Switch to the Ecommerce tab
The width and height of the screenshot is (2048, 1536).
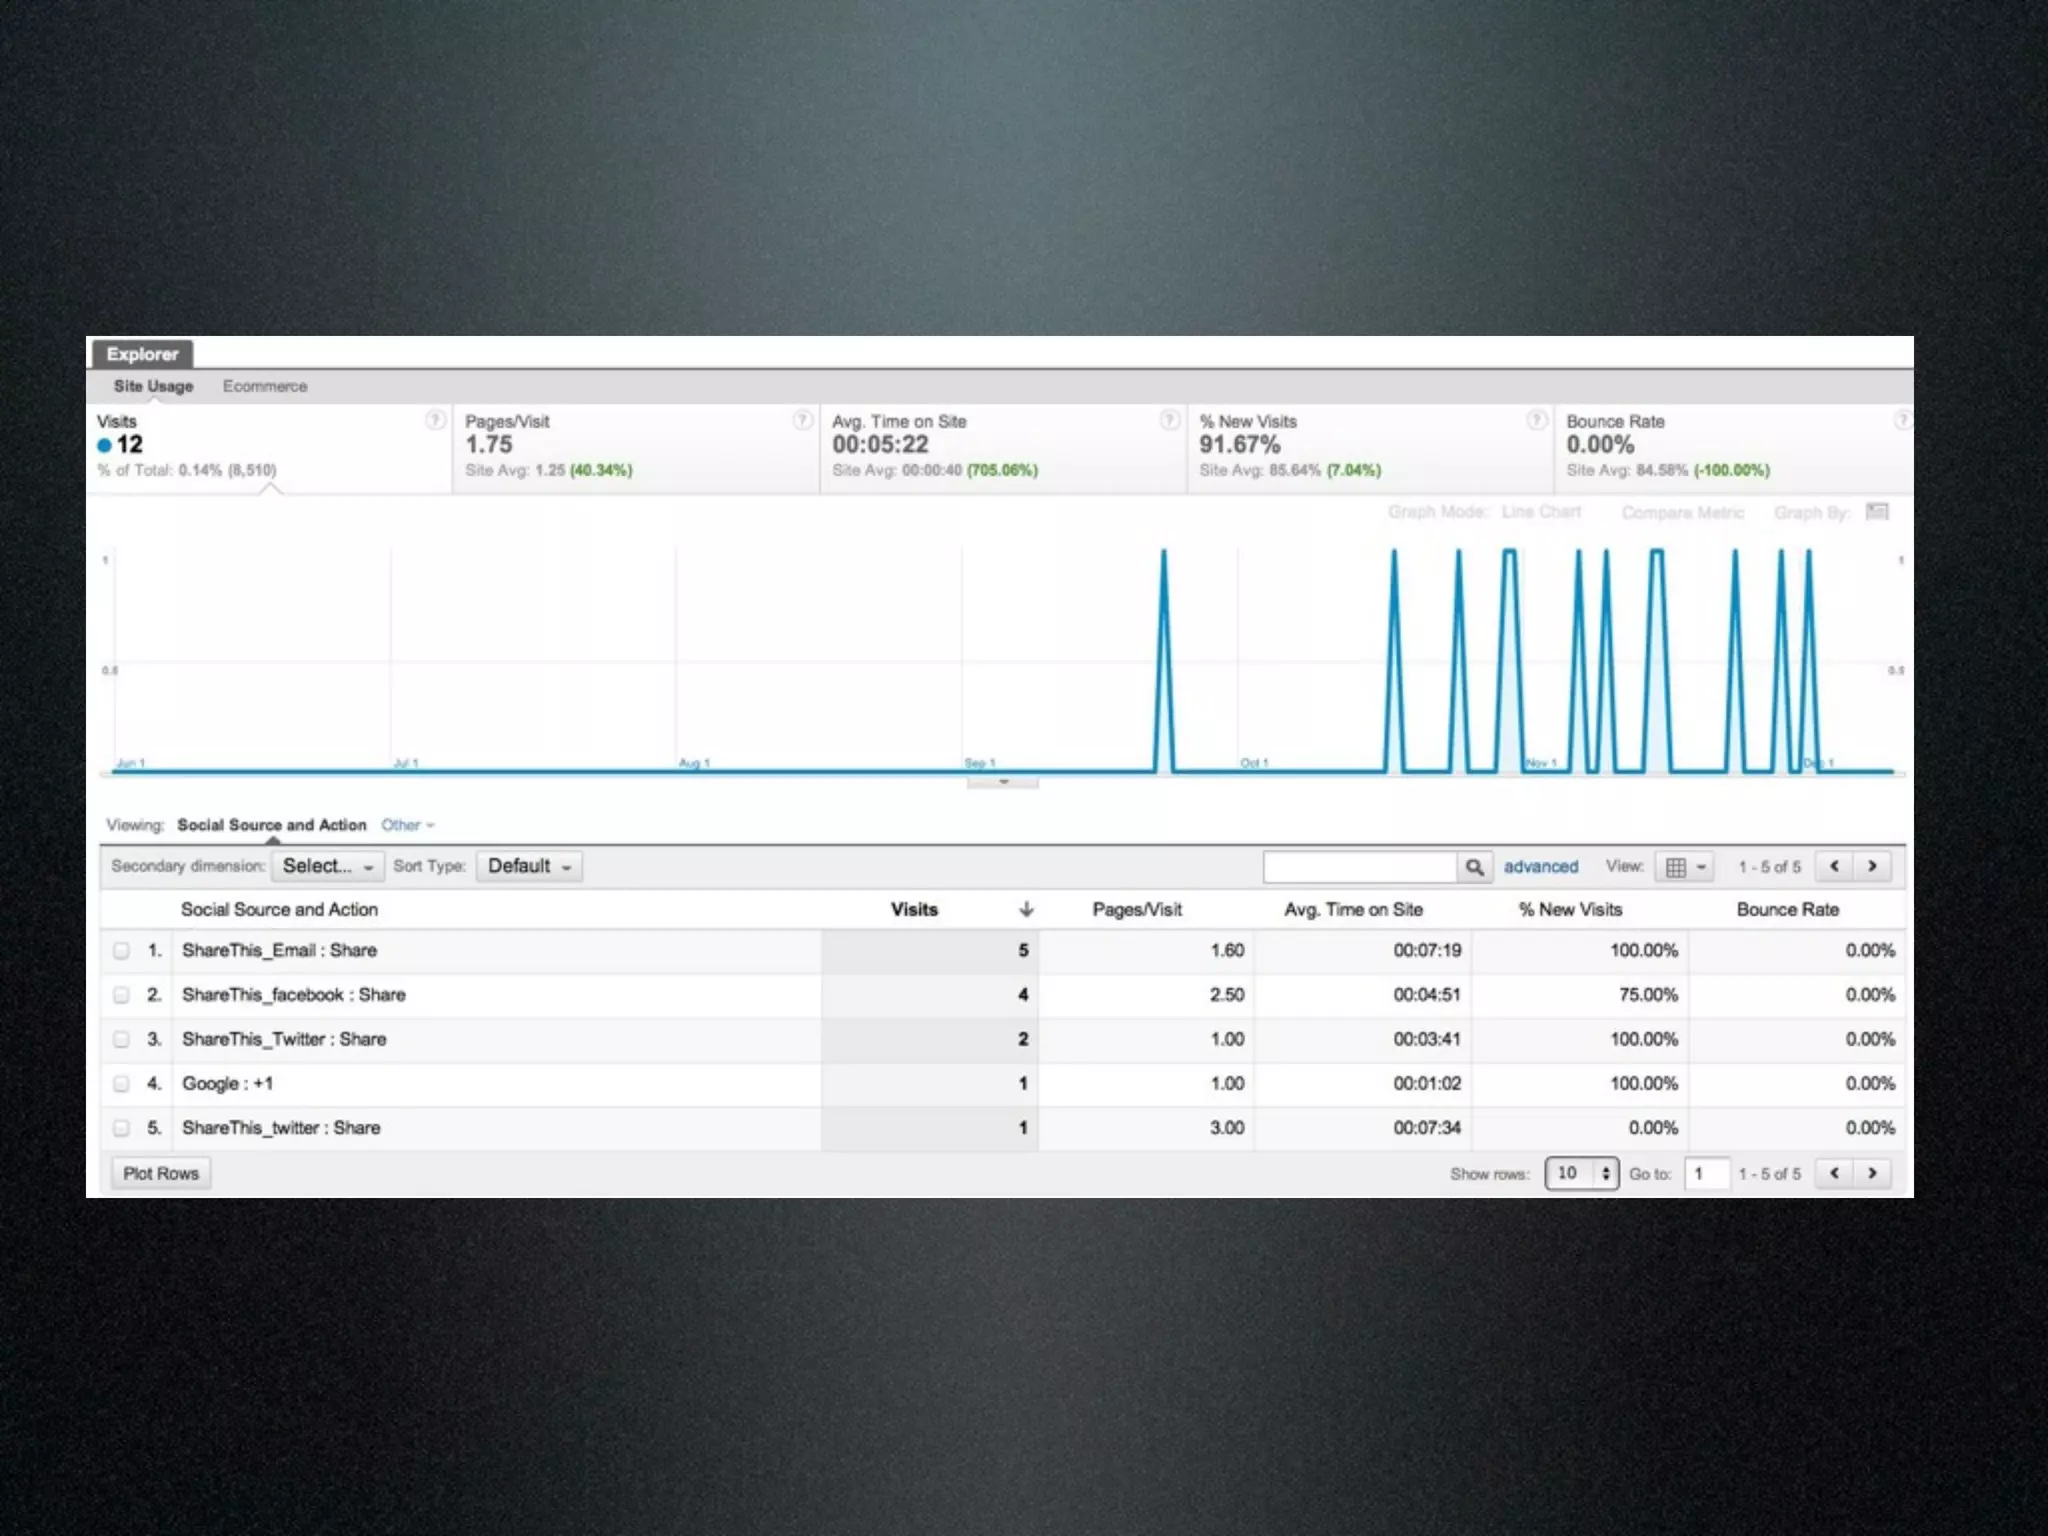[264, 386]
